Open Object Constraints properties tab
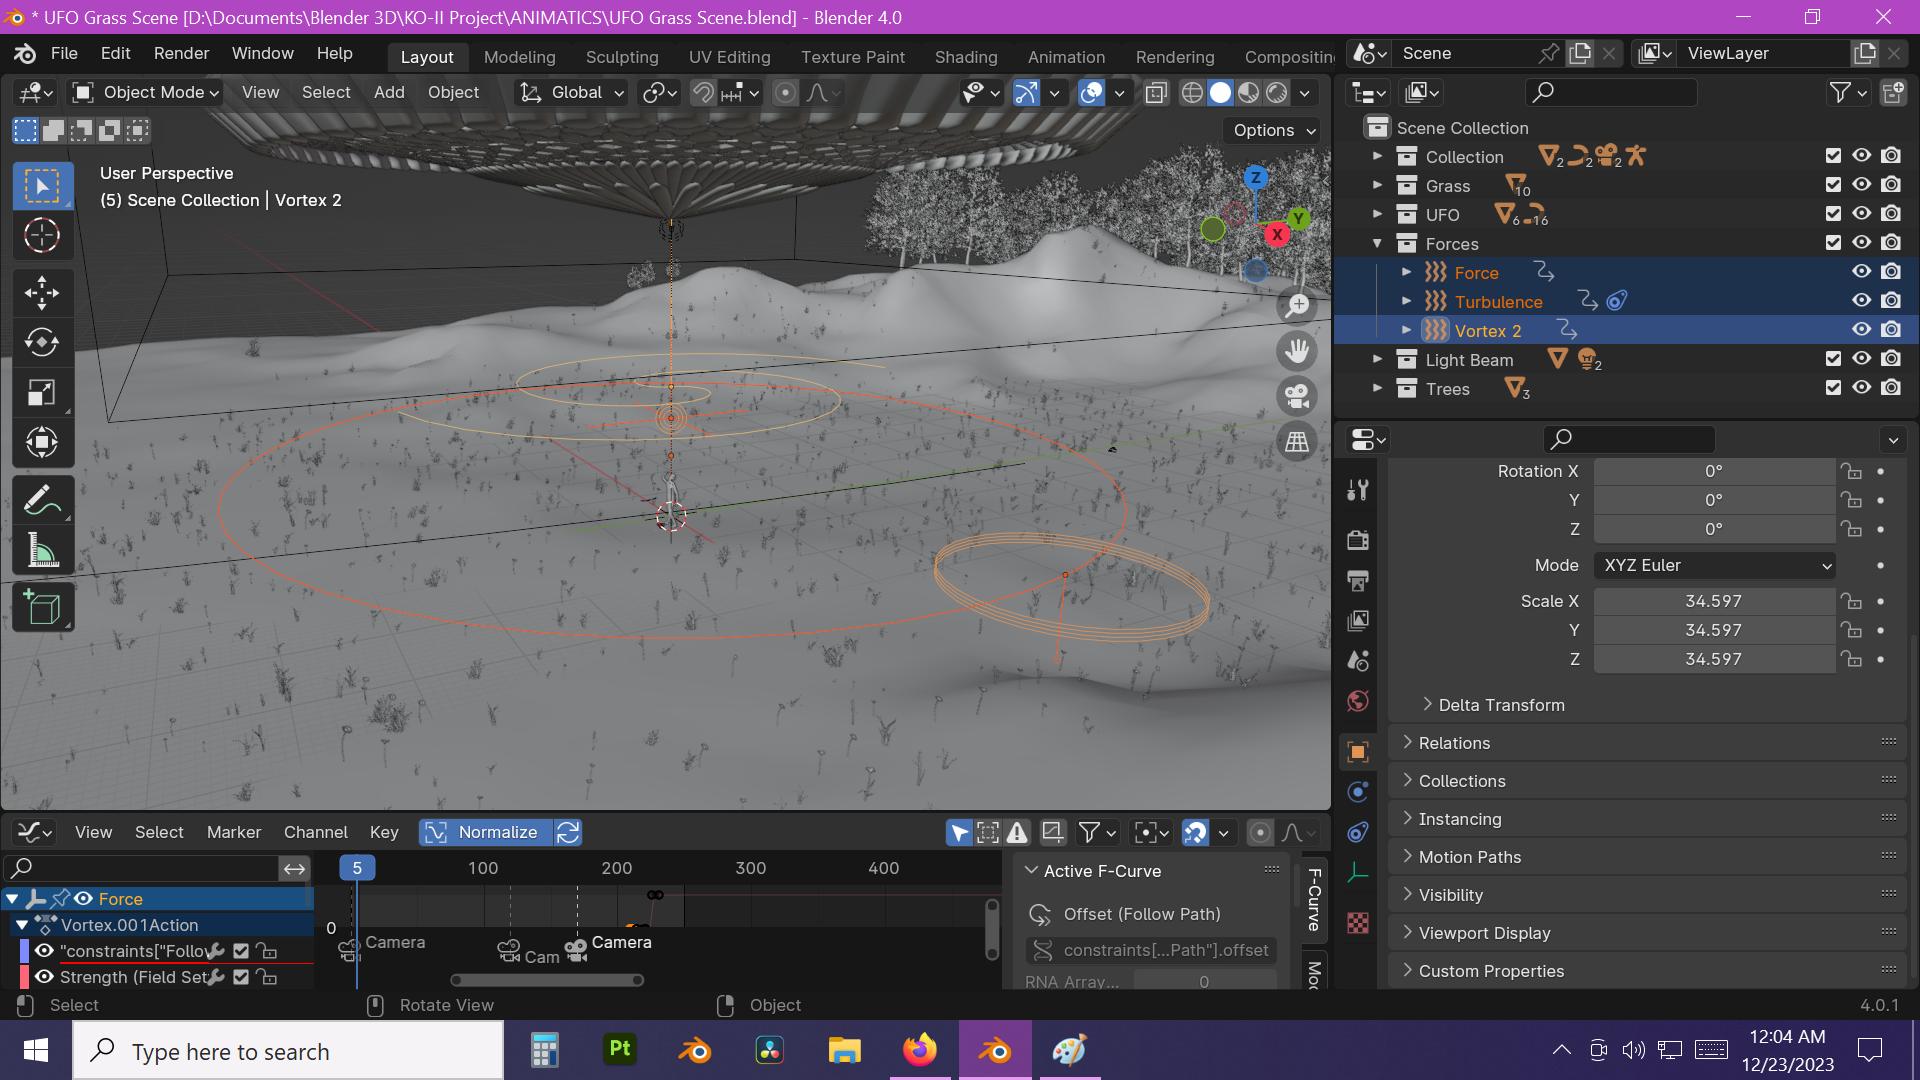Image resolution: width=1920 pixels, height=1080 pixels. (x=1357, y=832)
